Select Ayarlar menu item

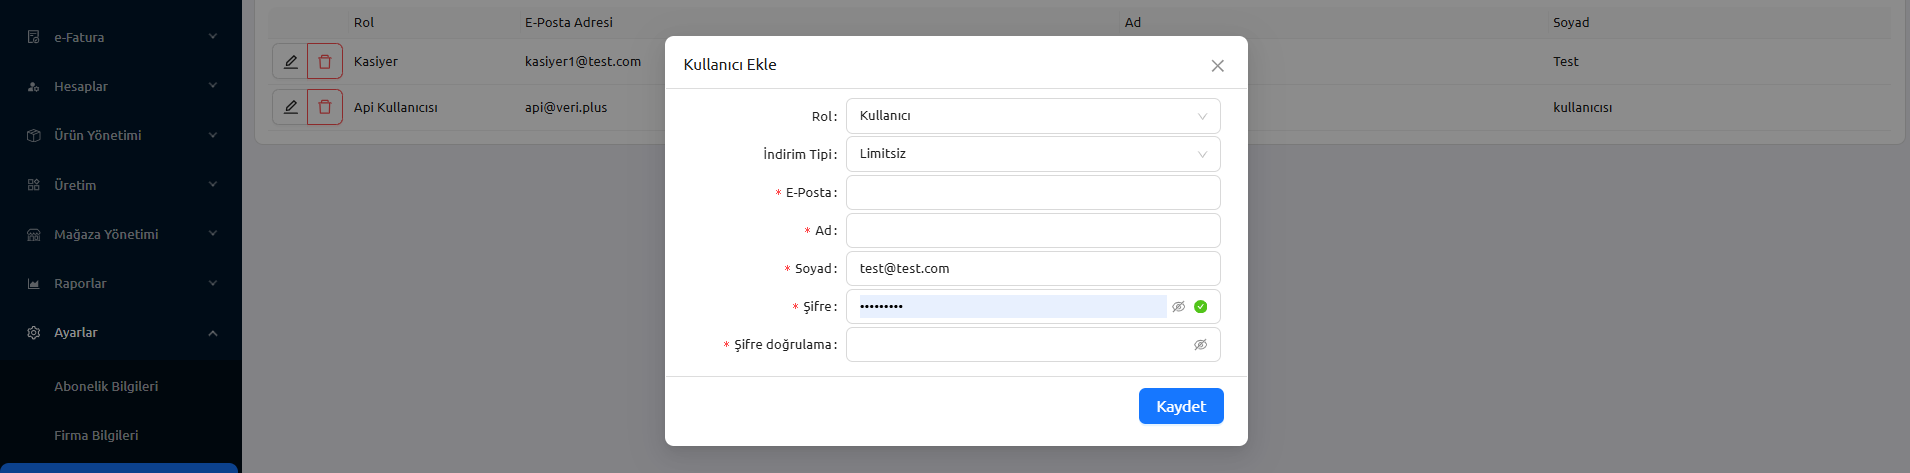coord(121,333)
